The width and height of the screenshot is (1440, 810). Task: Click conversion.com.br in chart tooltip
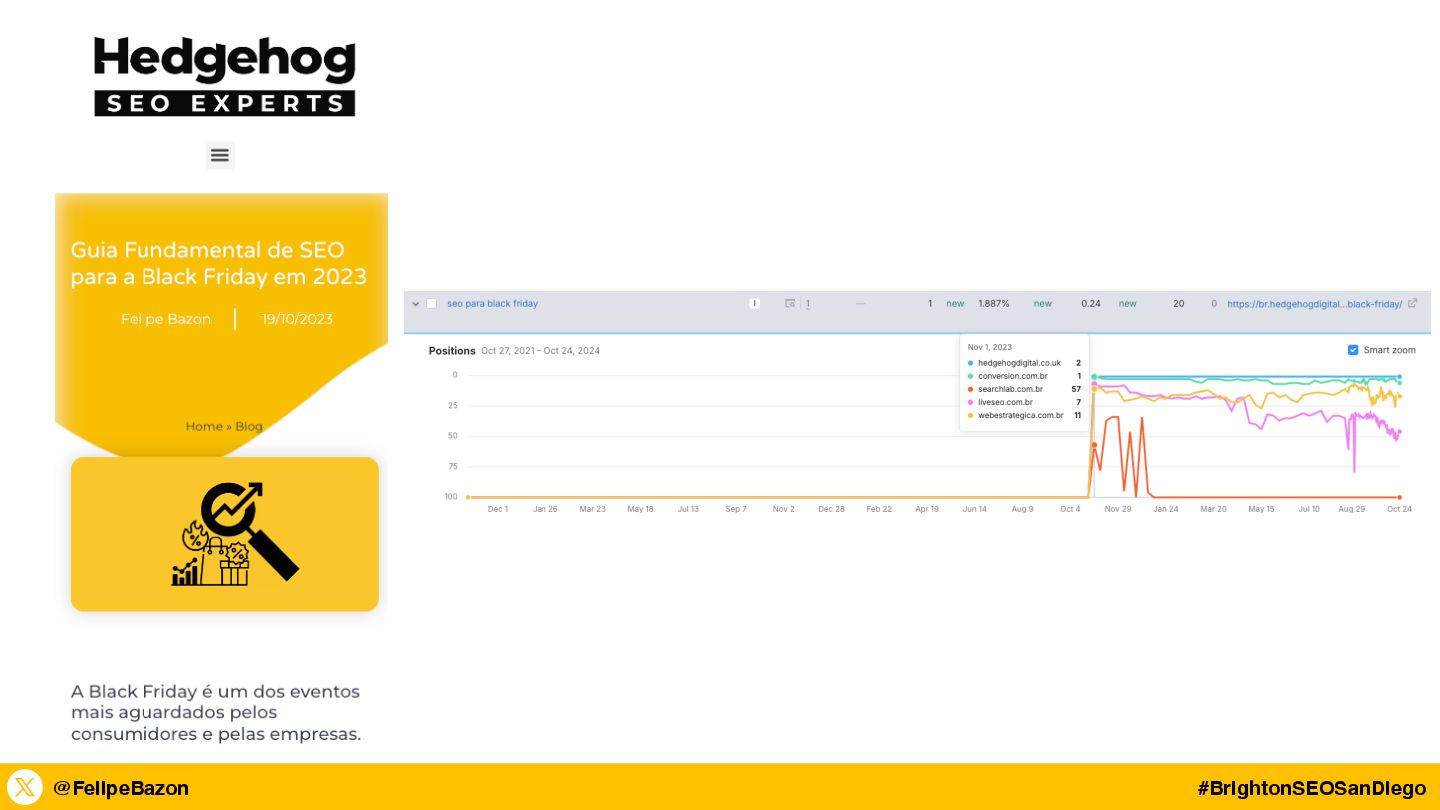point(1012,376)
